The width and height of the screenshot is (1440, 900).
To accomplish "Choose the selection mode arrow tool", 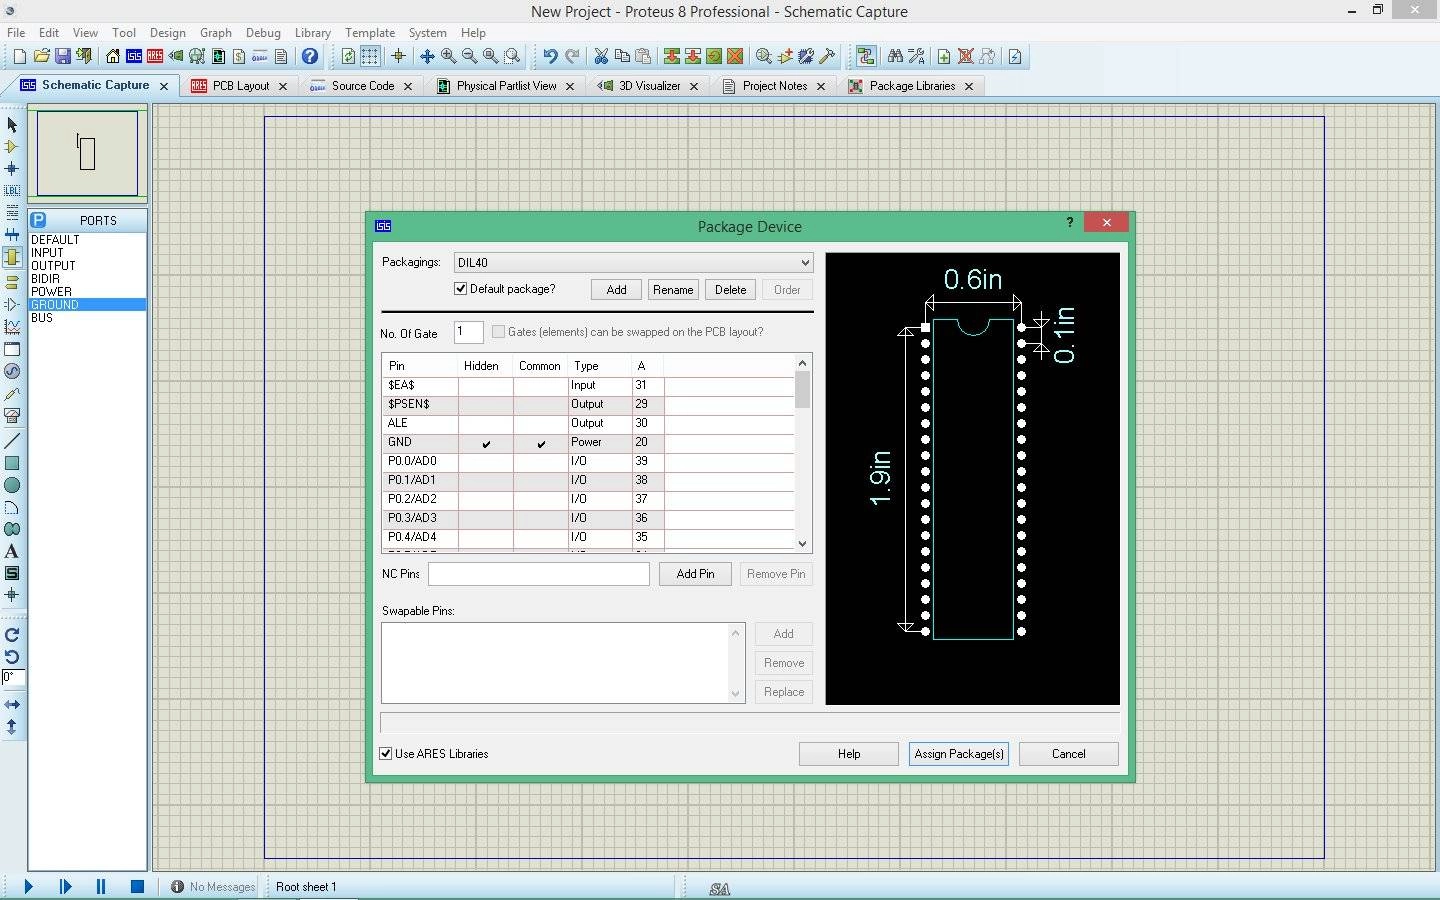I will click(x=12, y=125).
